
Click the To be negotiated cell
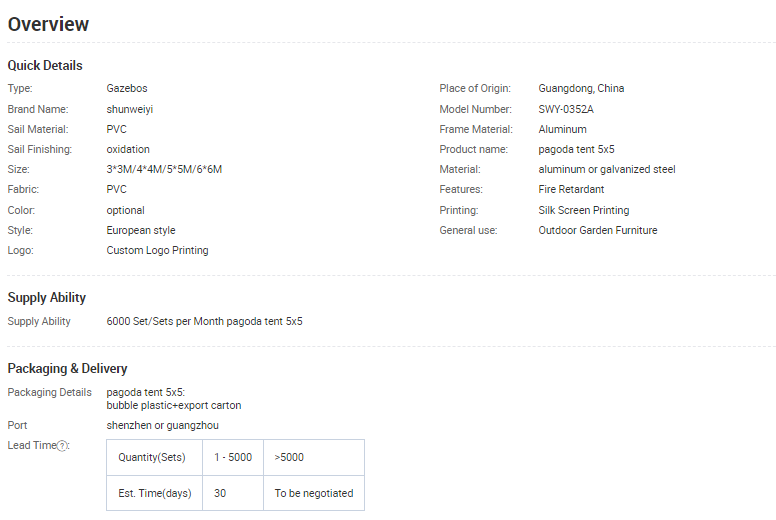(313, 493)
